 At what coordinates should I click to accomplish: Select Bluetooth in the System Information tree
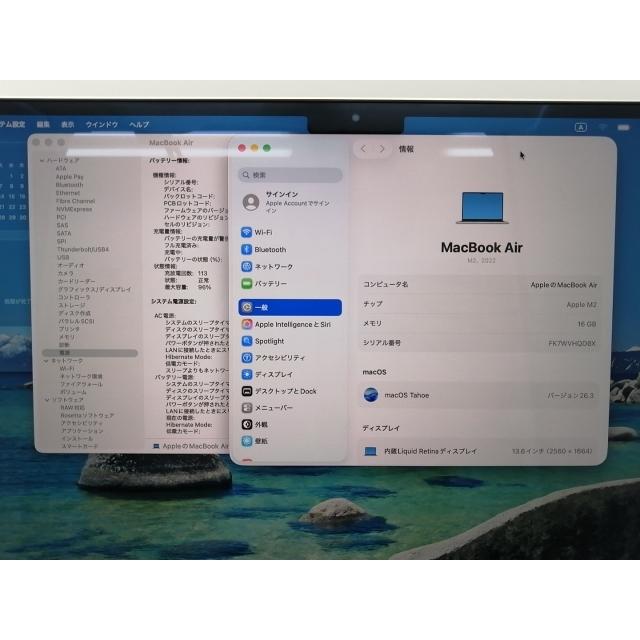[x=69, y=184]
